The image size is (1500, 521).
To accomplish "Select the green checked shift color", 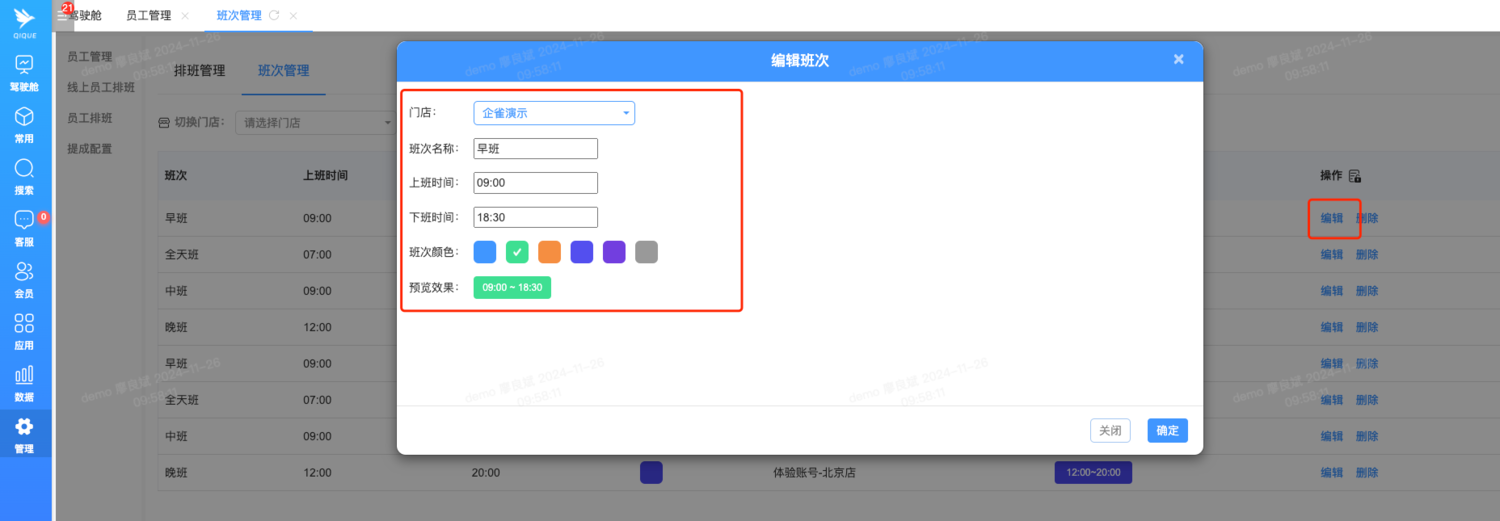I will (517, 252).
